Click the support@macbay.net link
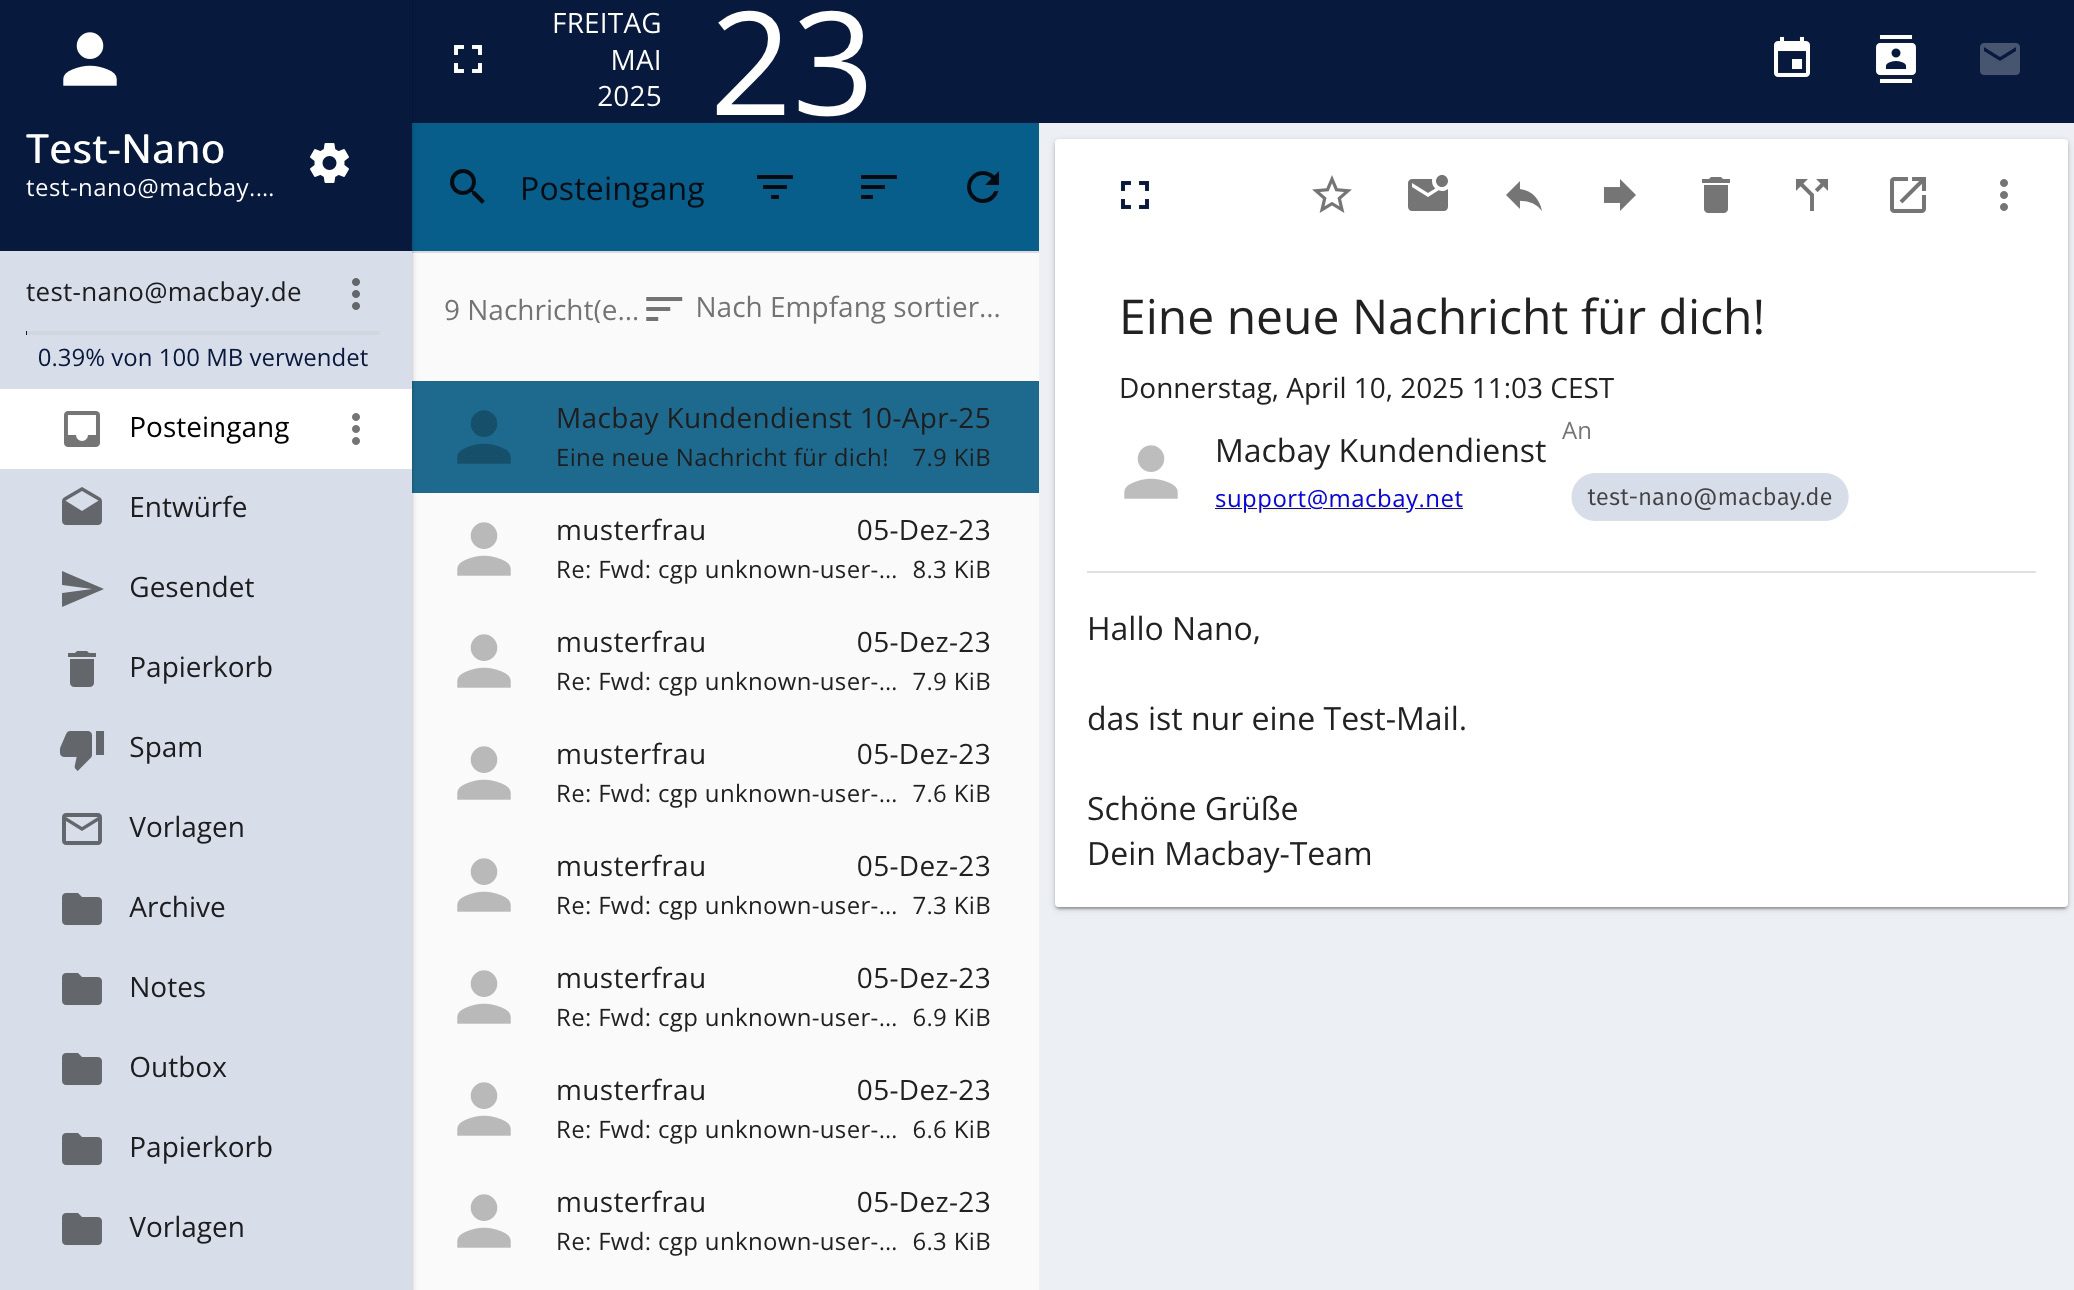This screenshot has height=1290, width=2074. click(1338, 498)
